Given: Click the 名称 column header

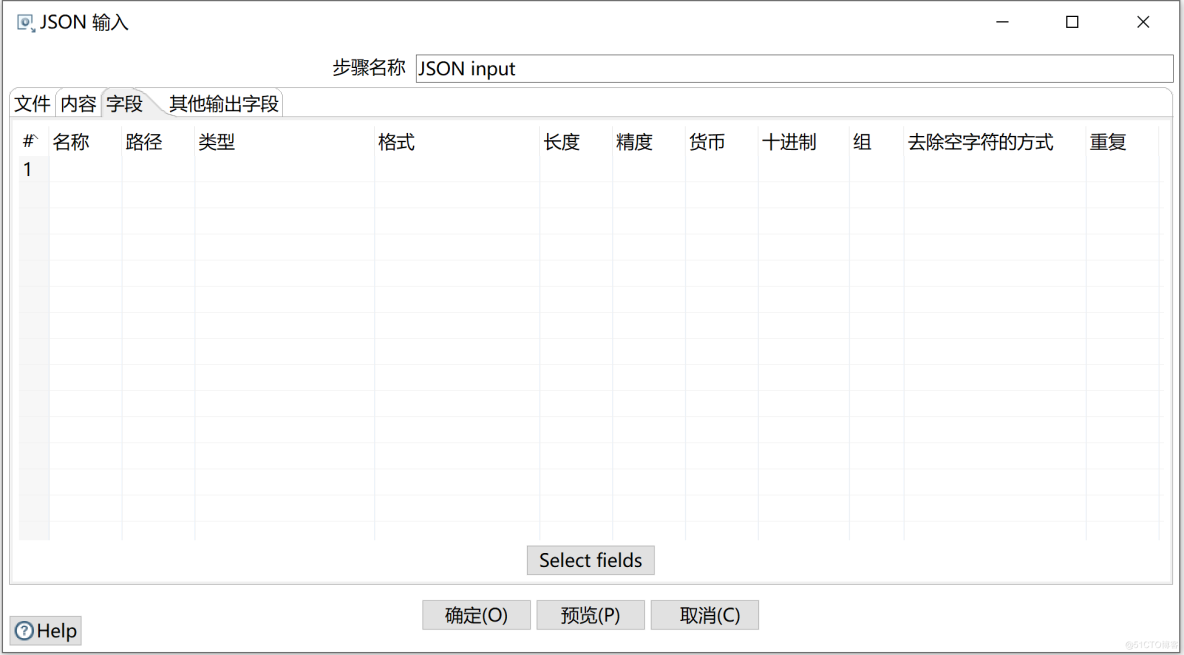Looking at the screenshot, I should coord(72,143).
